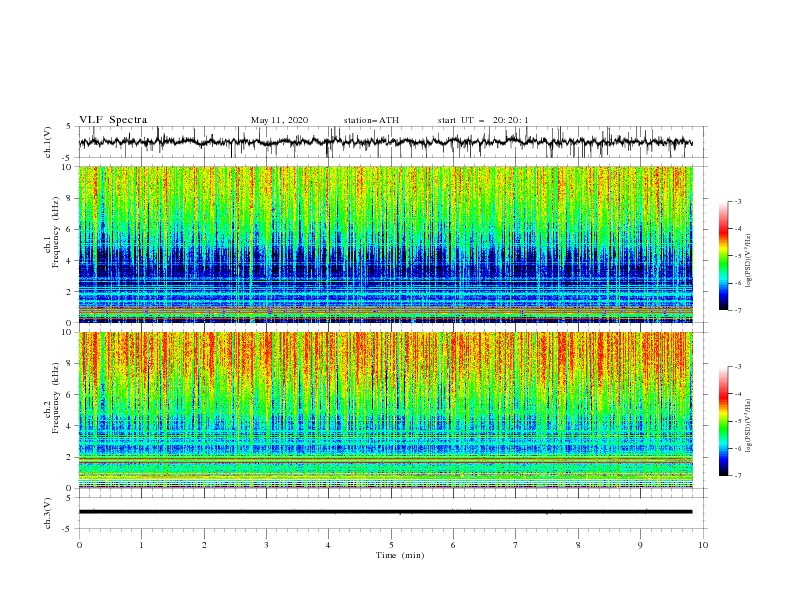Screen dimensions: 792x612
Task: Click the '4' kHz tick of ch.2 spectrogram
Action: point(69,426)
